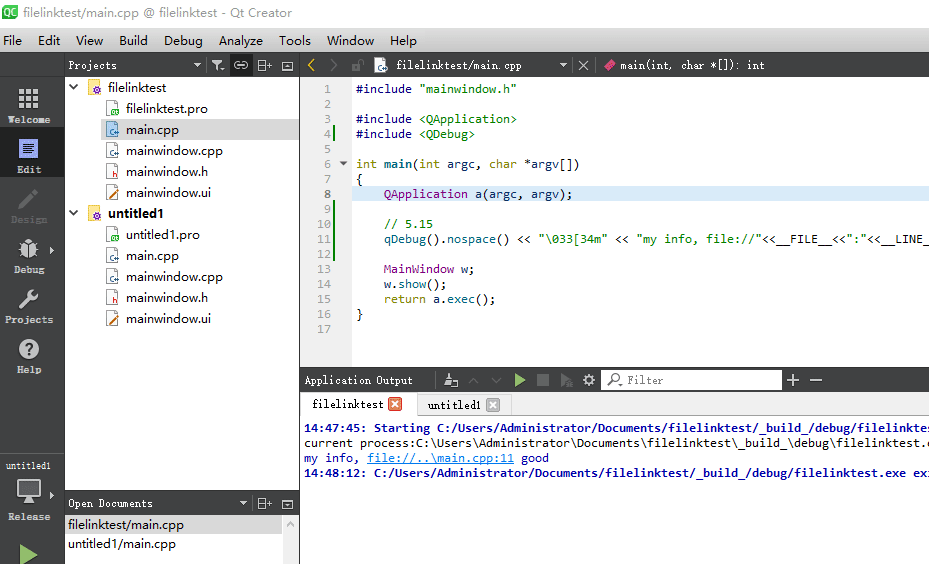Select mainwindow.ui under filelinktest

point(168,193)
